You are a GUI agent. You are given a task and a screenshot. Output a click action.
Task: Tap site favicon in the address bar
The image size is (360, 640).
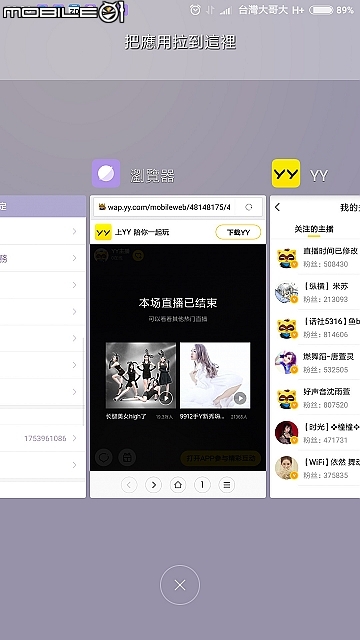pos(102,207)
